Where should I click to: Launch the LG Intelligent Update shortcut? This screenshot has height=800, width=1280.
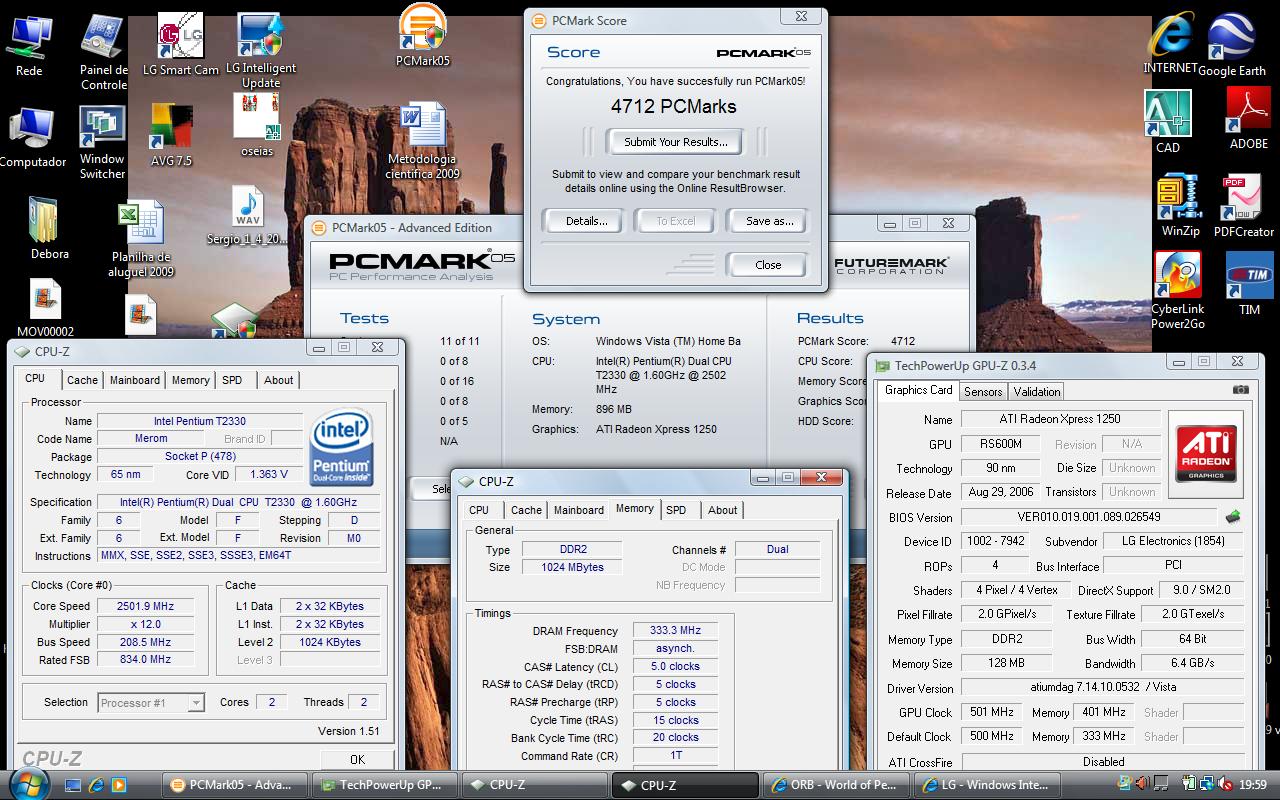tap(260, 50)
